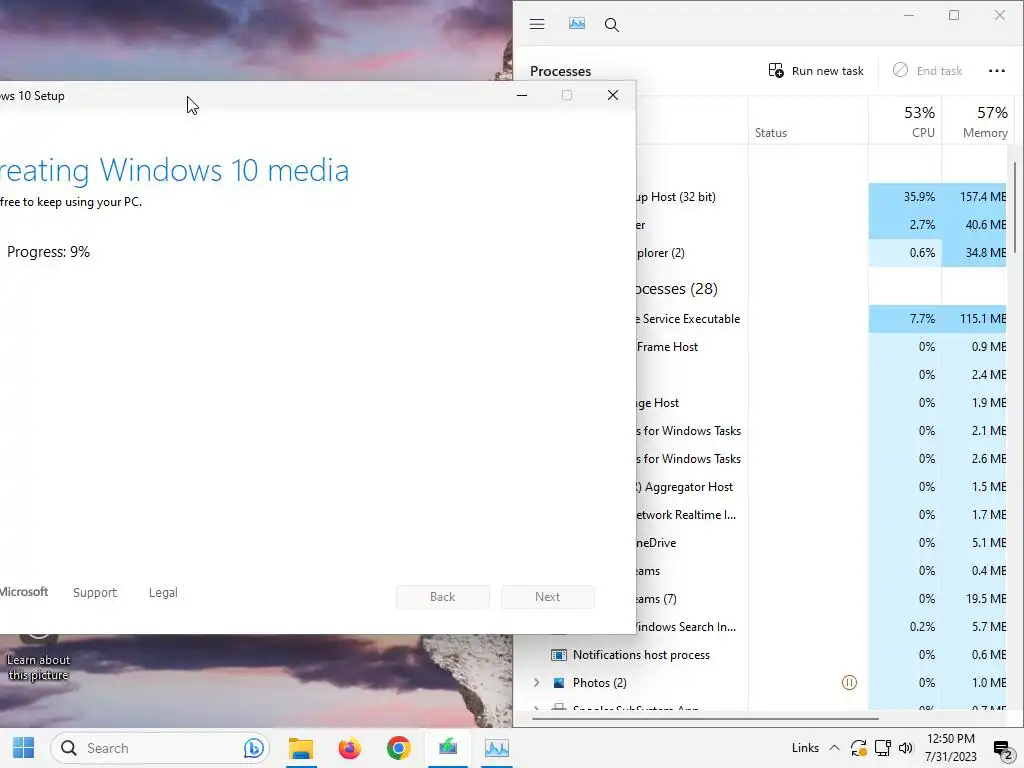Click the grayed End task button

pyautogui.click(x=927, y=71)
